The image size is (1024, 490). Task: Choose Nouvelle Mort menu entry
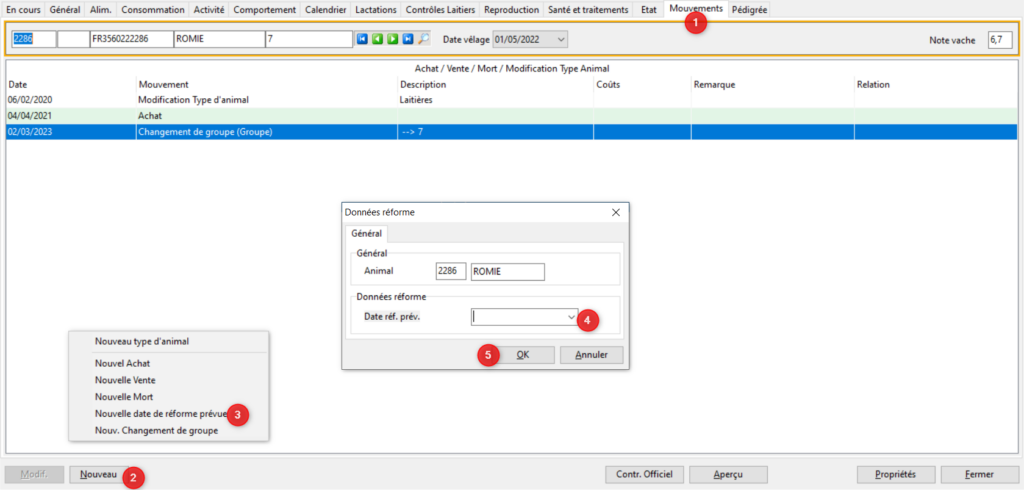point(124,397)
